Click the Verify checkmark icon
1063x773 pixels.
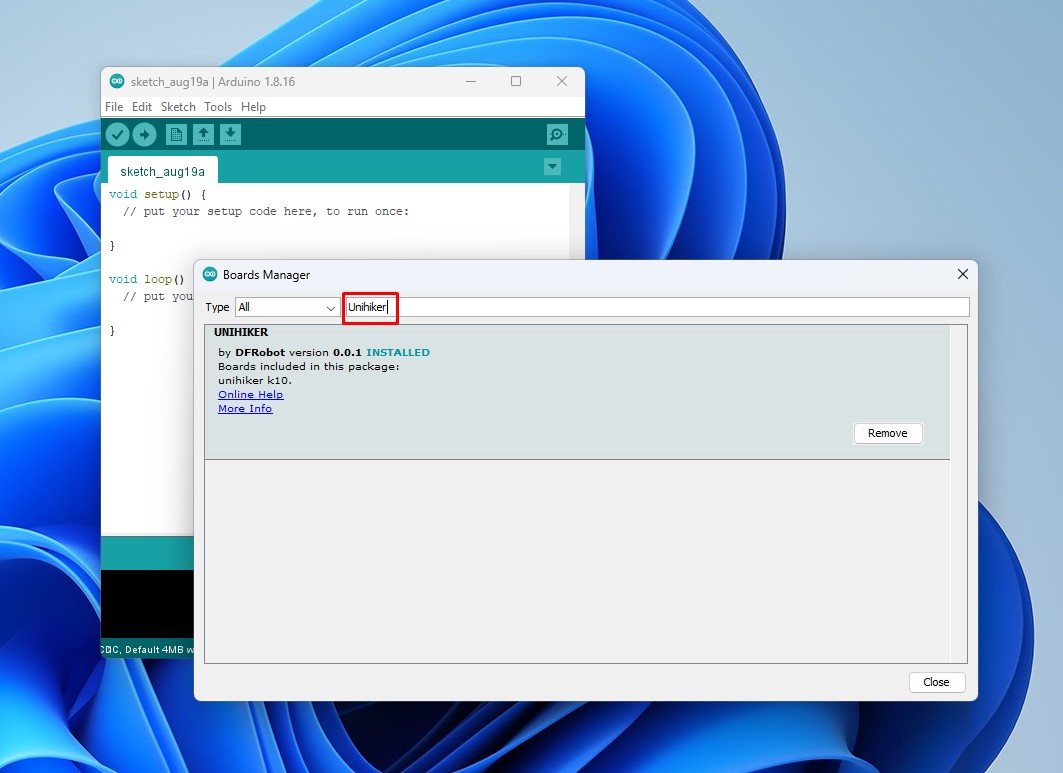pyautogui.click(x=118, y=134)
